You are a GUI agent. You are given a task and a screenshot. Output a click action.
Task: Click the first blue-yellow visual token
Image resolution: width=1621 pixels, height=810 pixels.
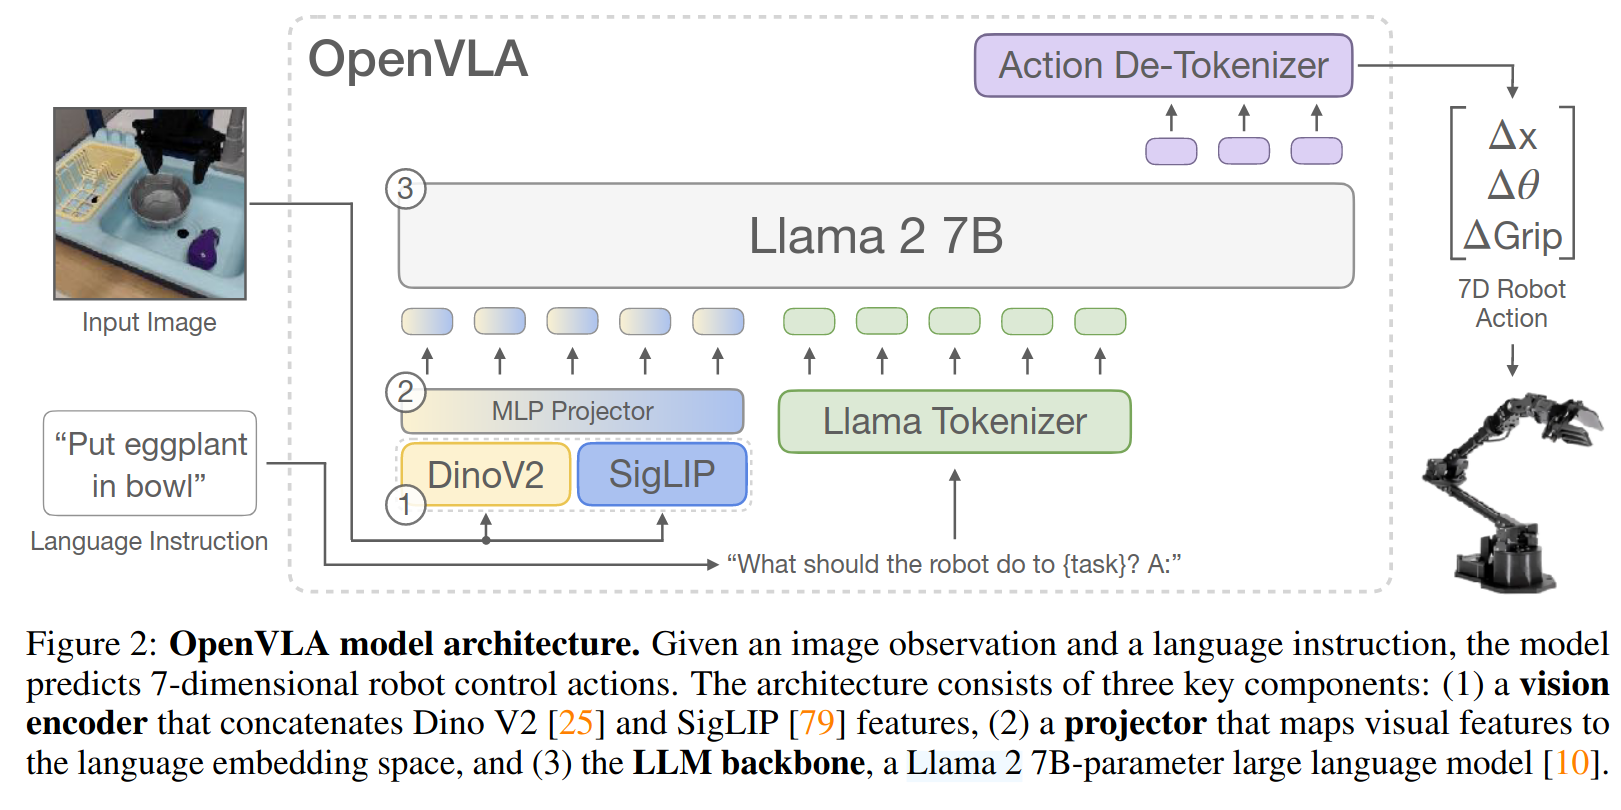(x=427, y=321)
